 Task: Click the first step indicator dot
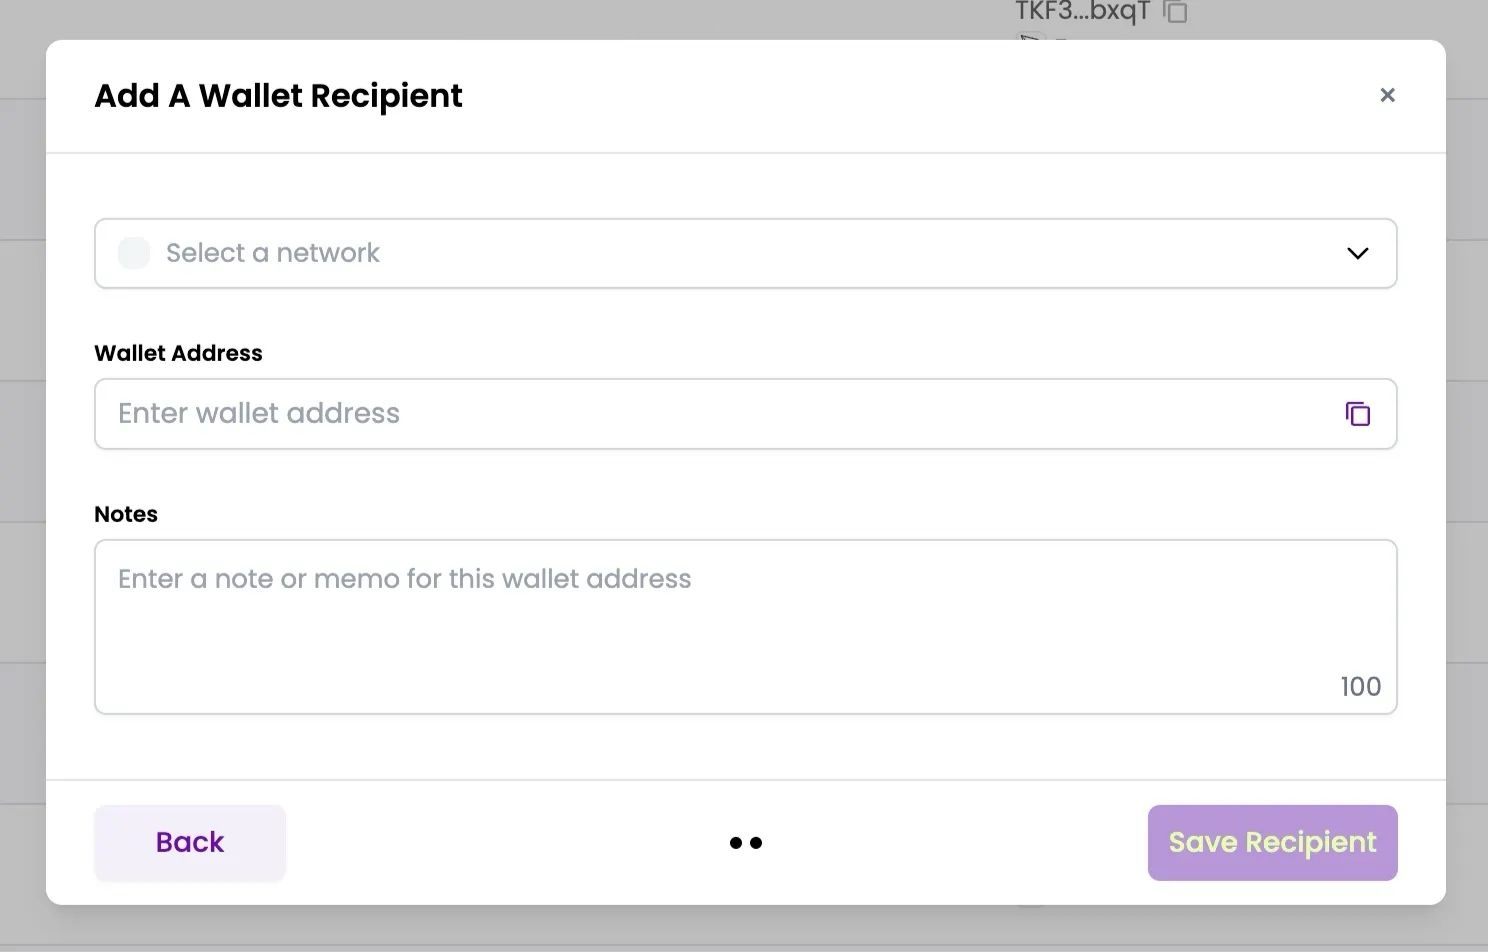736,843
